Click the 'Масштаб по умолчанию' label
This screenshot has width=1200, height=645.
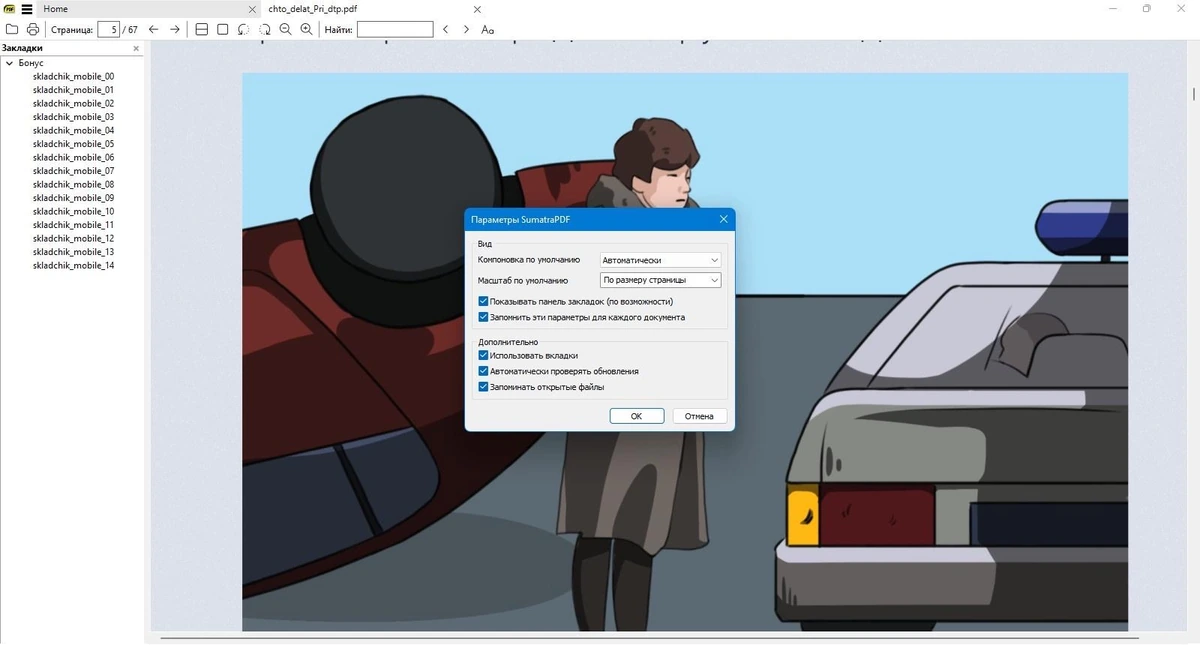tap(523, 281)
